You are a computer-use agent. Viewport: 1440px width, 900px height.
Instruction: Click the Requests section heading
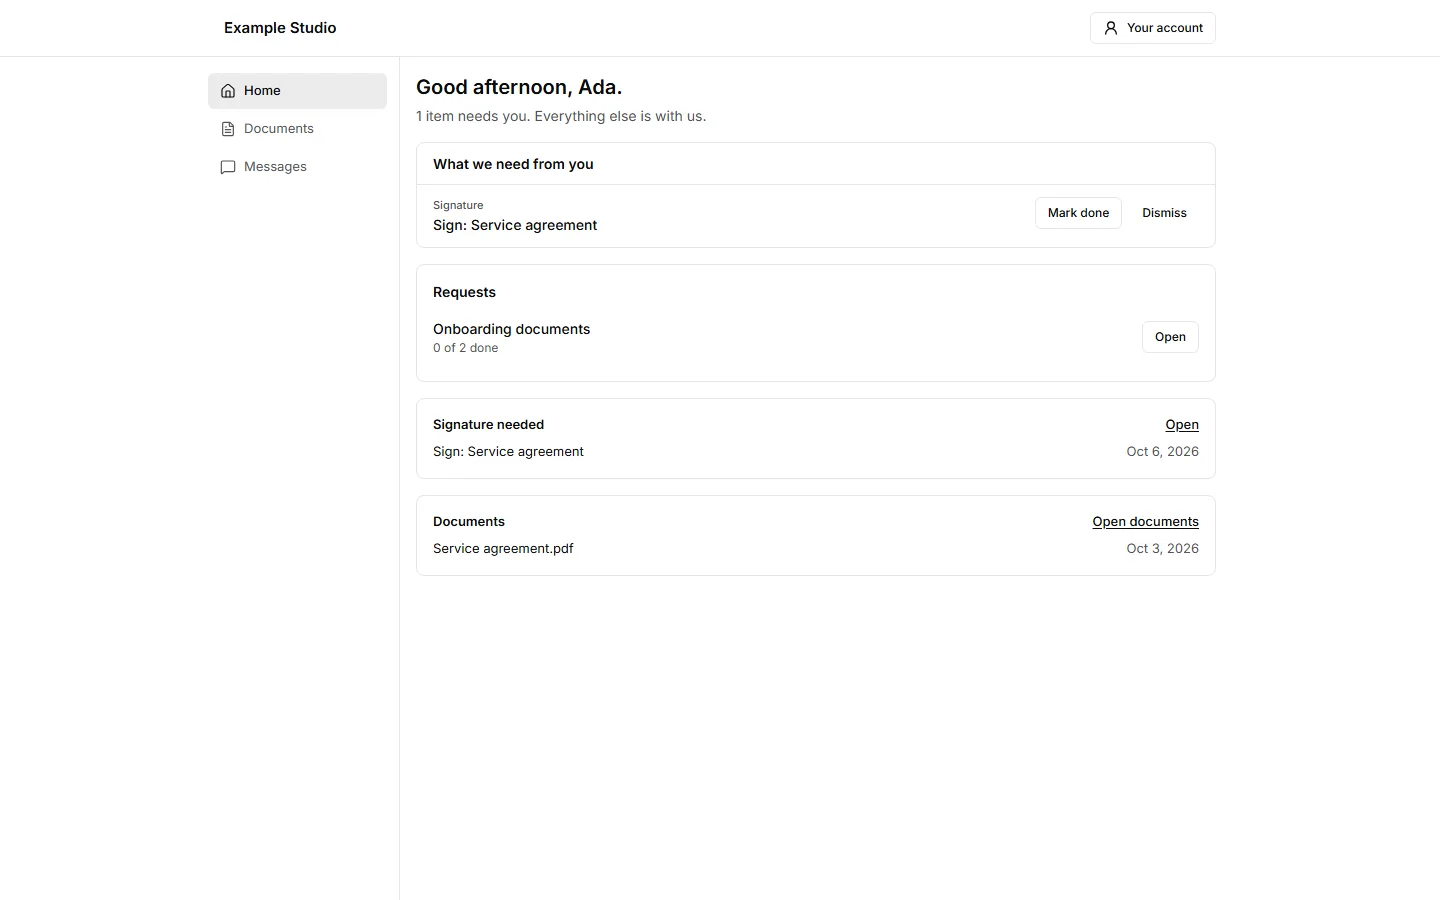(464, 292)
